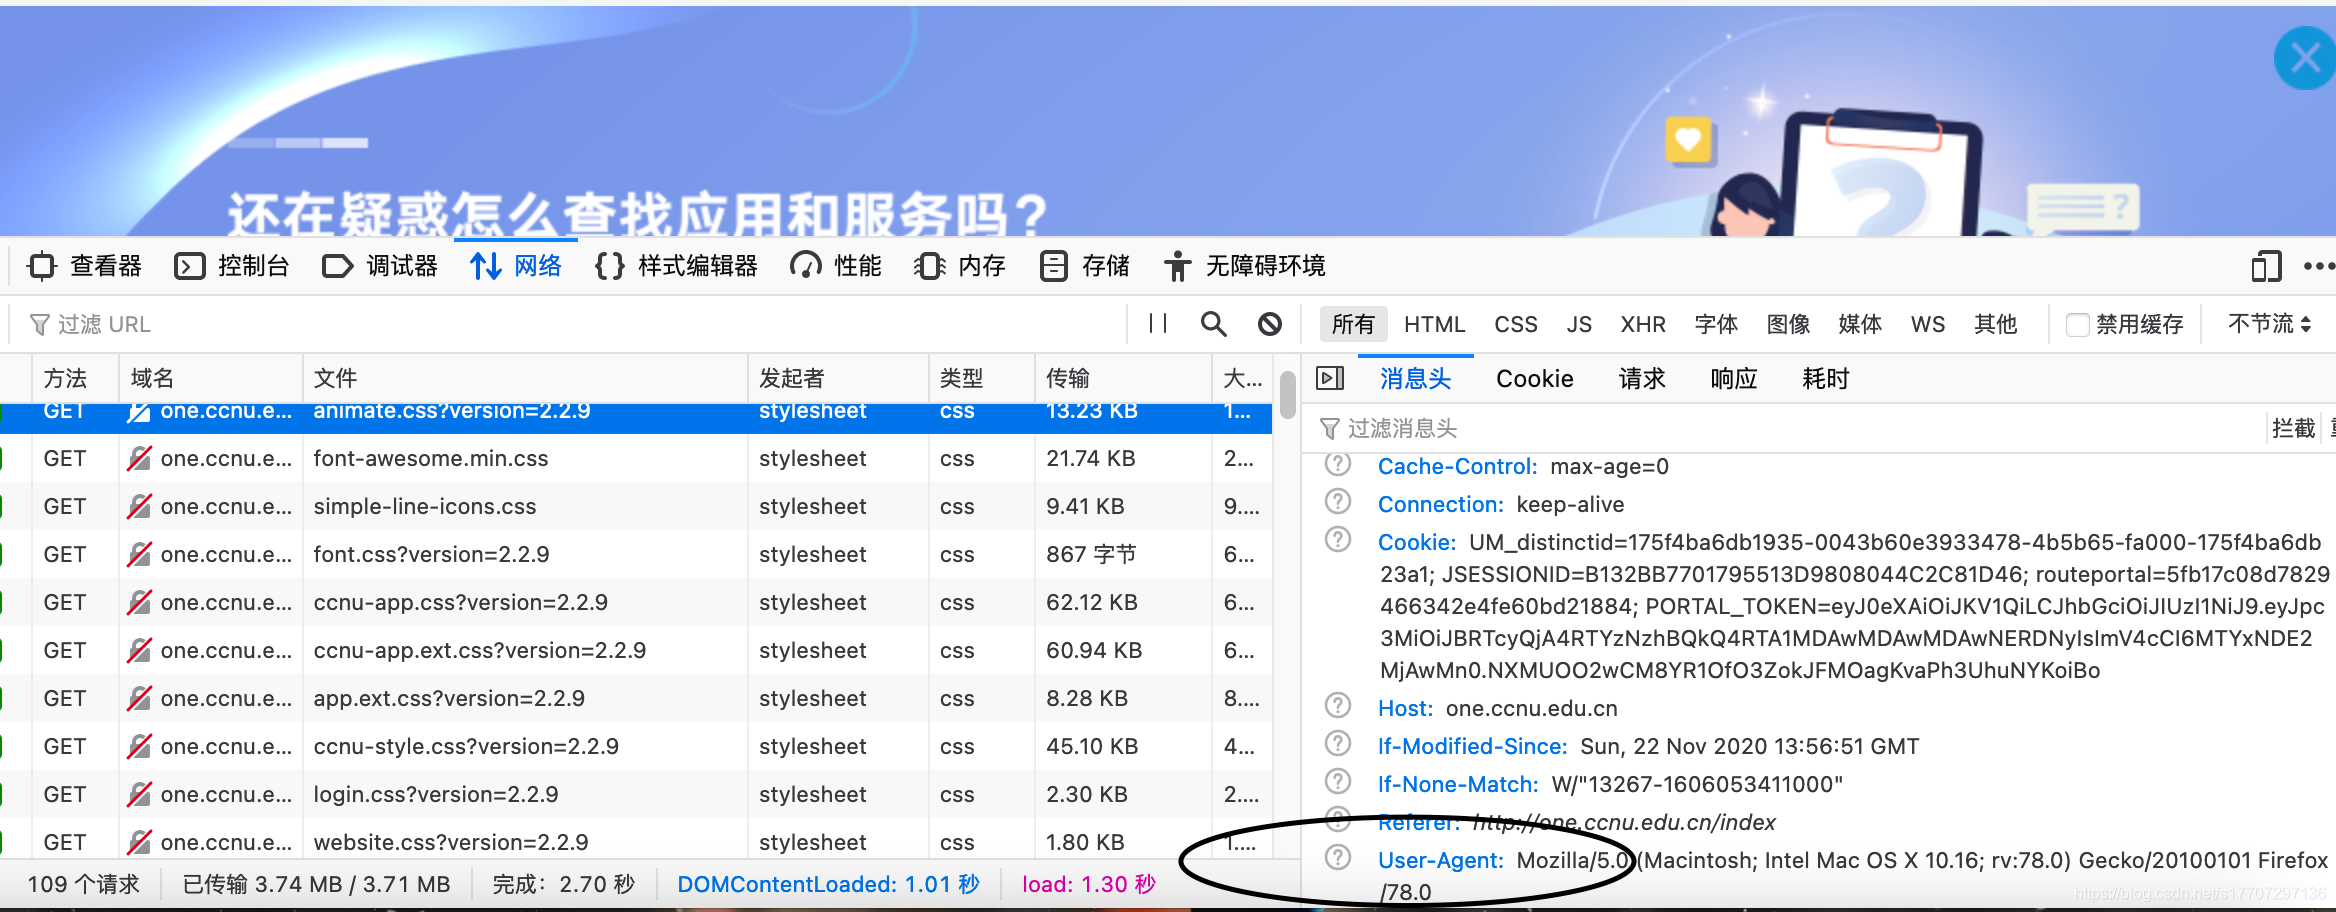2336x912 pixels.
Task: Click the 109 个请求 status entry
Action: pos(84,885)
